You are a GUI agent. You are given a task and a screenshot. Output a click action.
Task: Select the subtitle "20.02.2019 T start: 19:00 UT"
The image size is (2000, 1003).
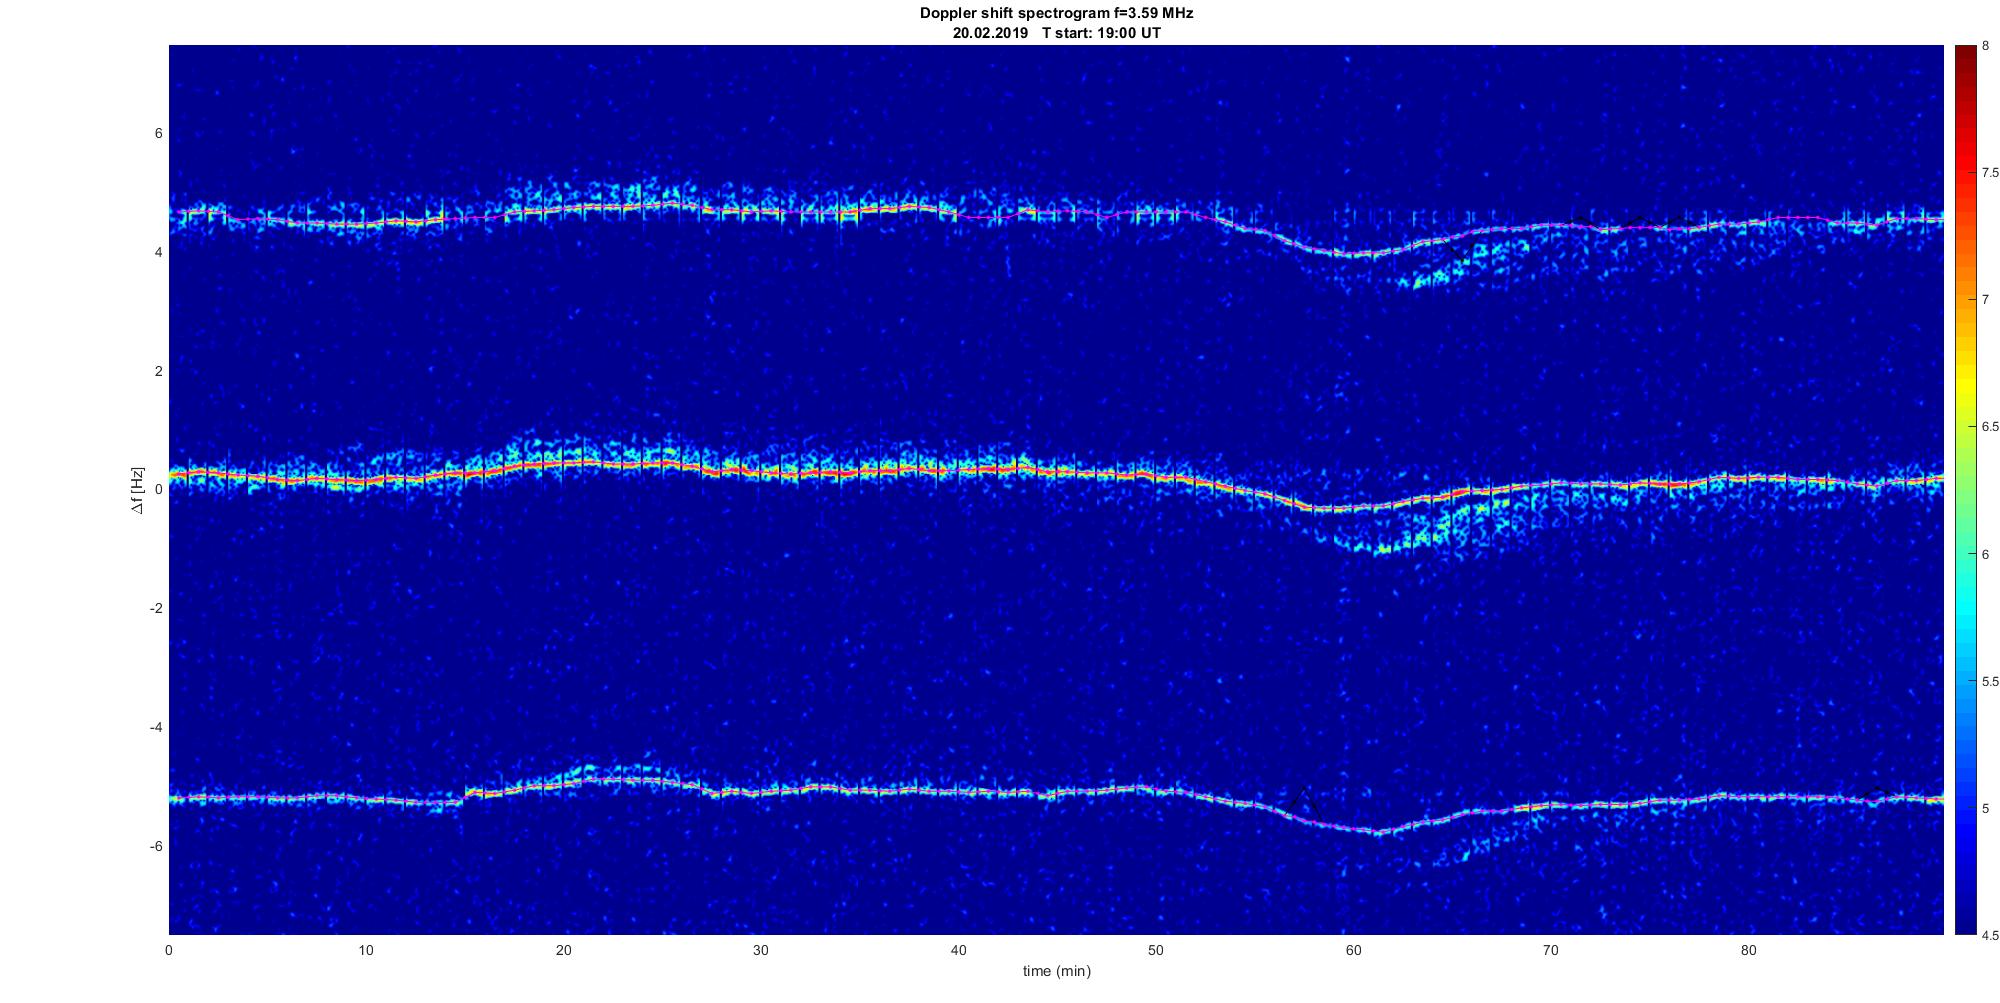(1056, 33)
